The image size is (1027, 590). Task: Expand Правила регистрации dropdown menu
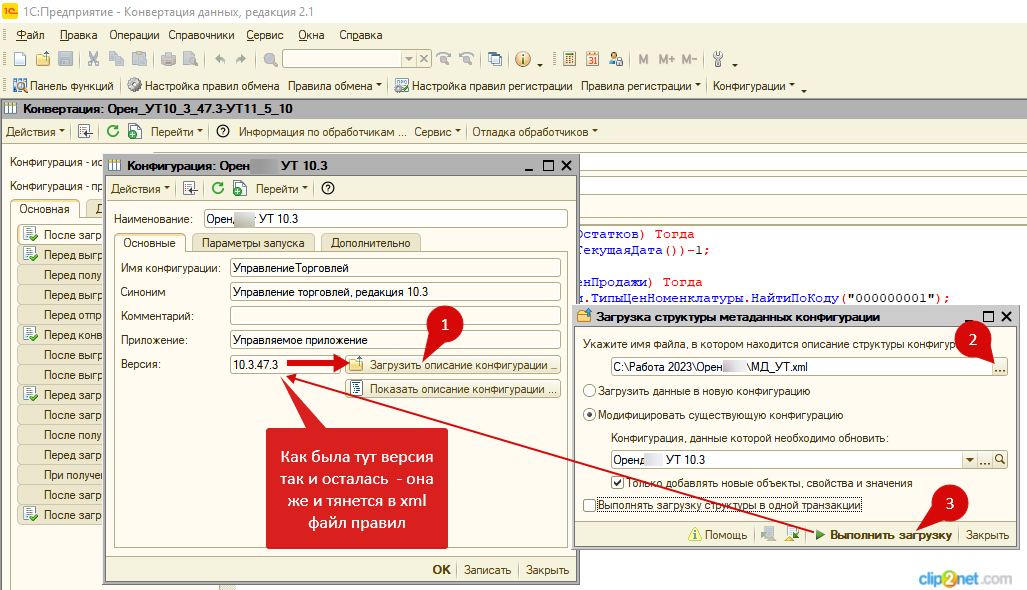pos(641,86)
